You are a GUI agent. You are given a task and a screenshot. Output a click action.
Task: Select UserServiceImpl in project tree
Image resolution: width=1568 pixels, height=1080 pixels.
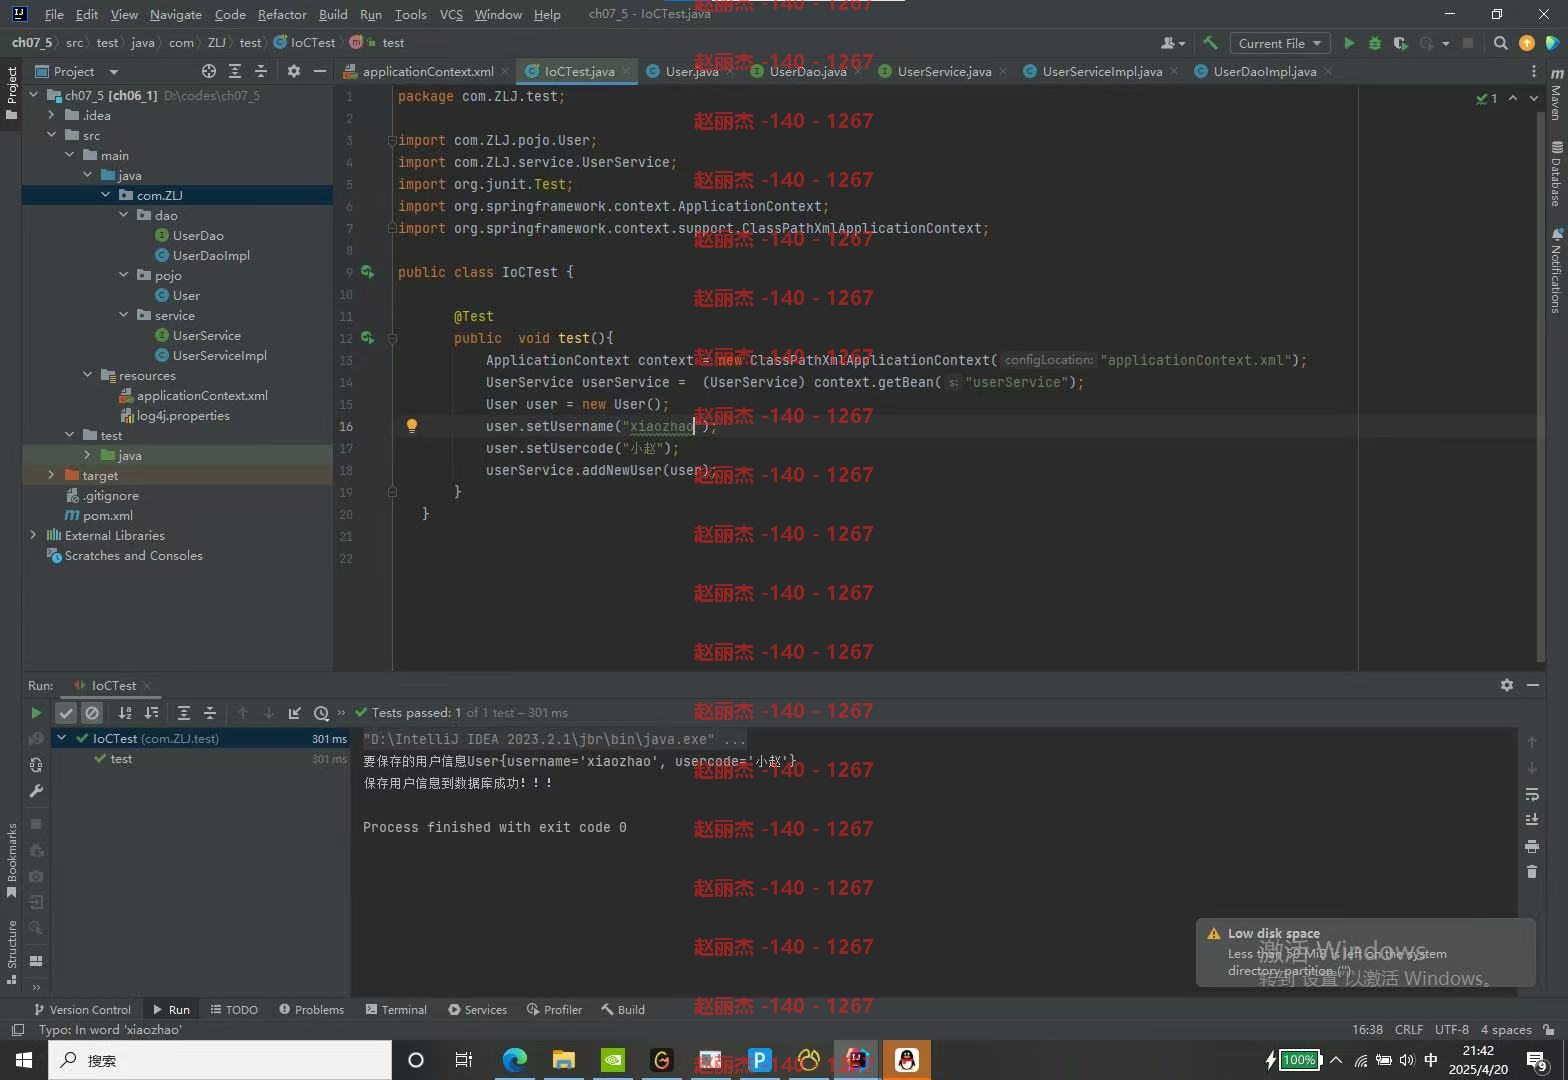coord(219,355)
